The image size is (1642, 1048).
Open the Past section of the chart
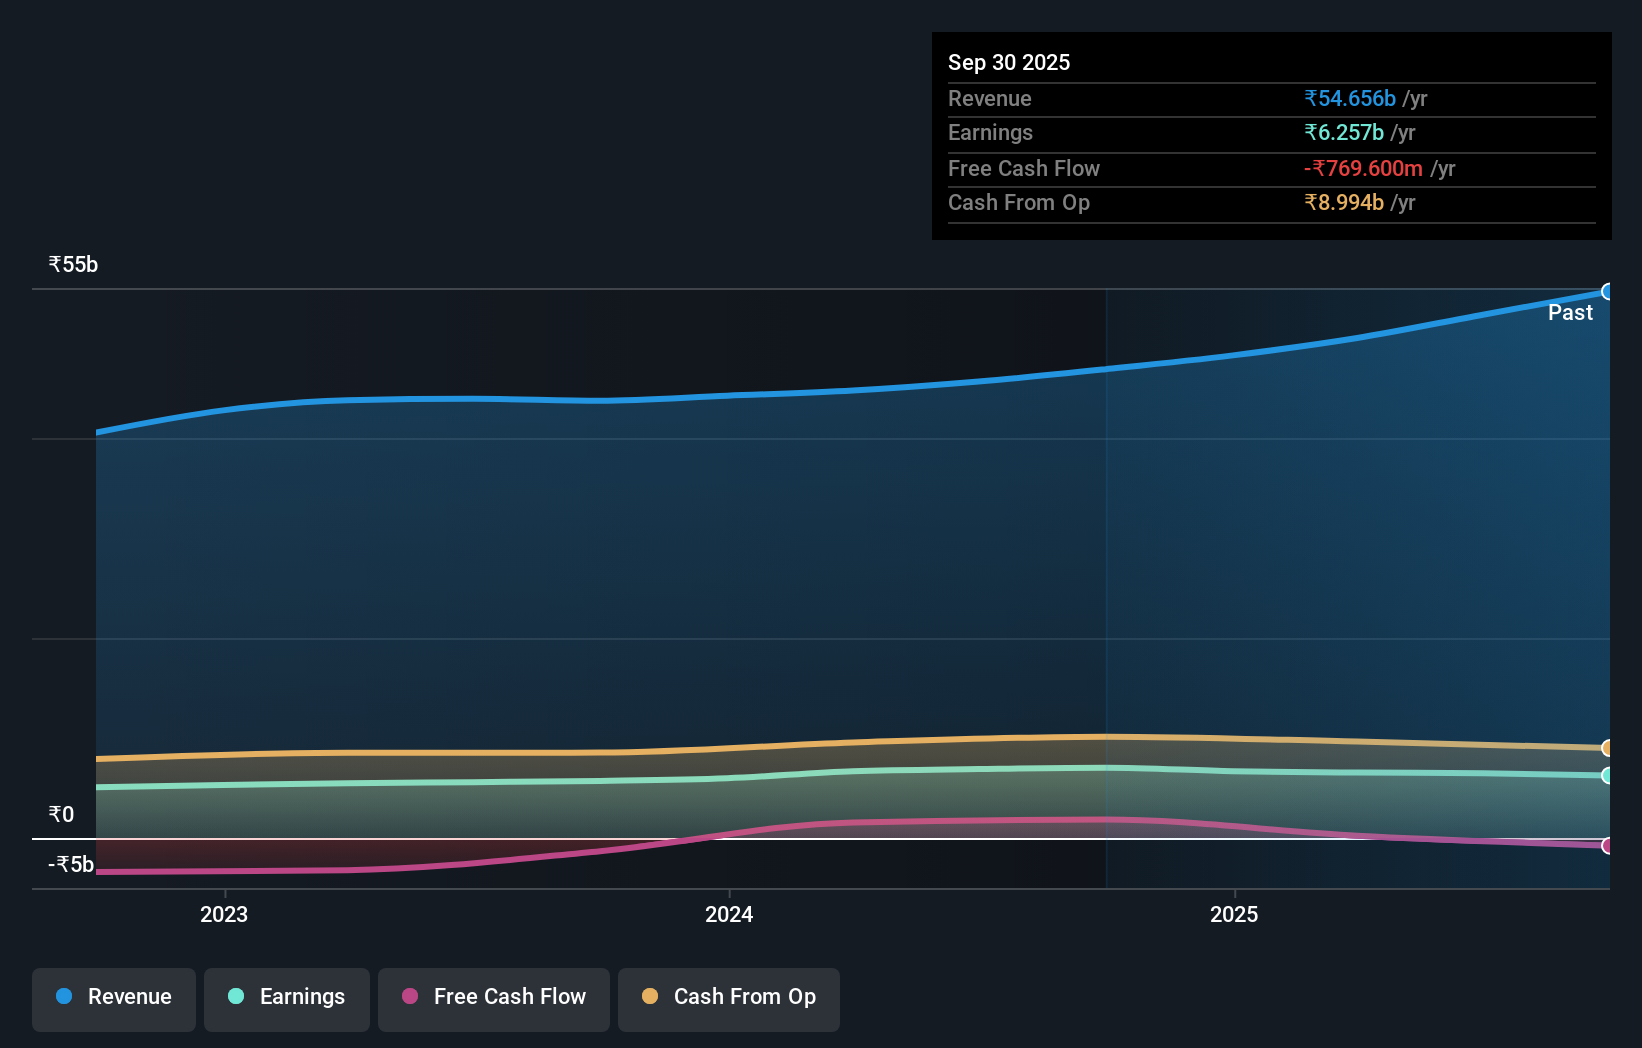pos(1570,312)
